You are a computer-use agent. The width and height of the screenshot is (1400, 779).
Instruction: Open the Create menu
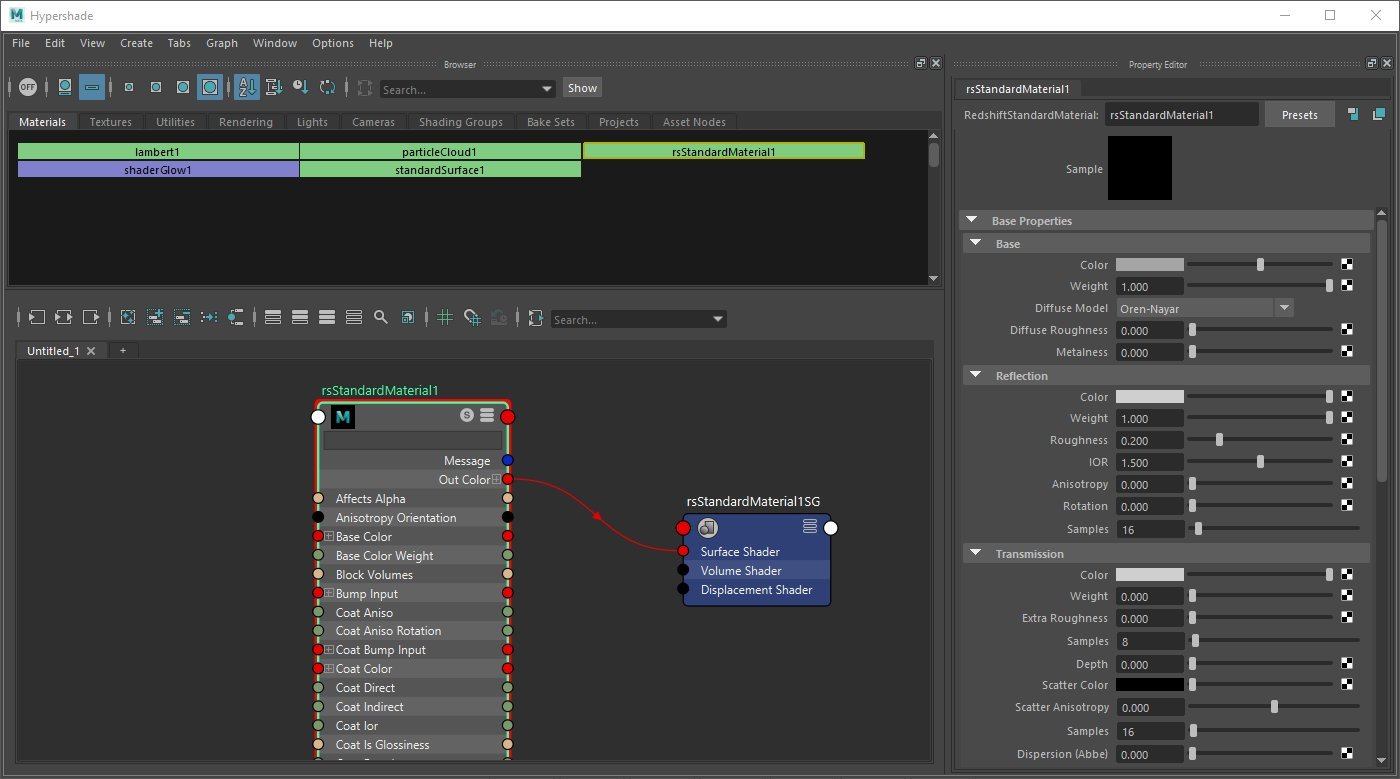(x=136, y=43)
